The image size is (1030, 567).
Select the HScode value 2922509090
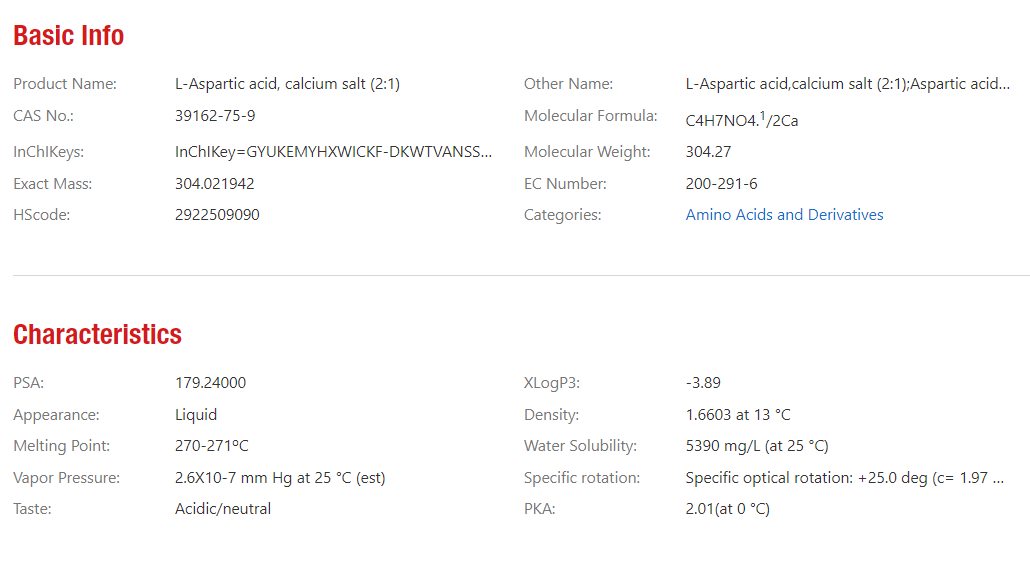click(217, 215)
